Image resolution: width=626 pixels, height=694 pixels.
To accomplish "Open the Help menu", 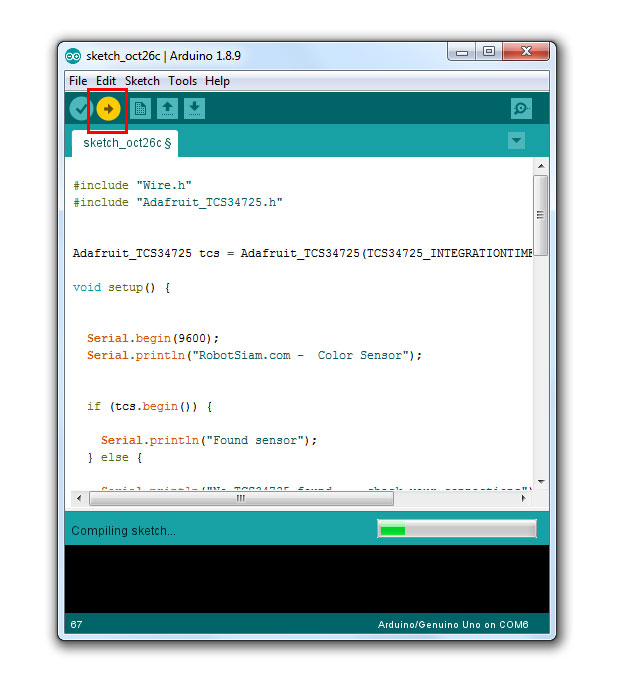I will click(x=217, y=81).
